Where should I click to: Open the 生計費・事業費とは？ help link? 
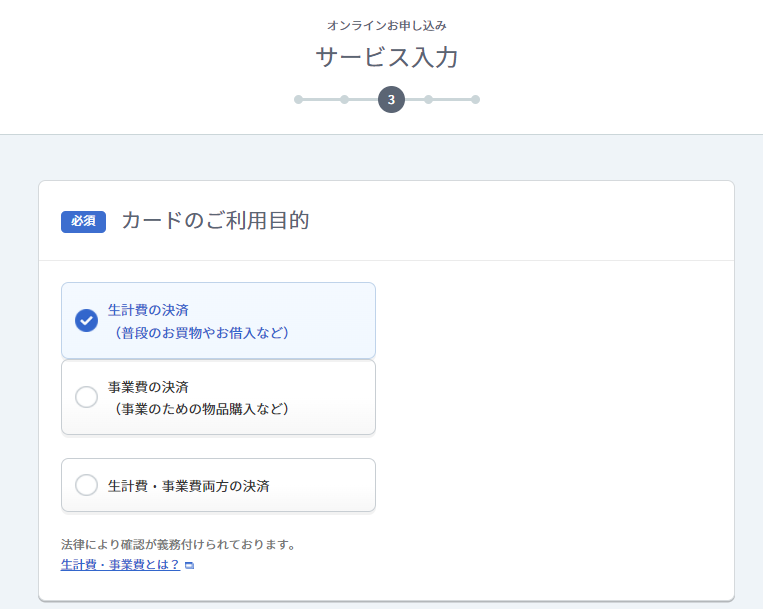[120, 565]
